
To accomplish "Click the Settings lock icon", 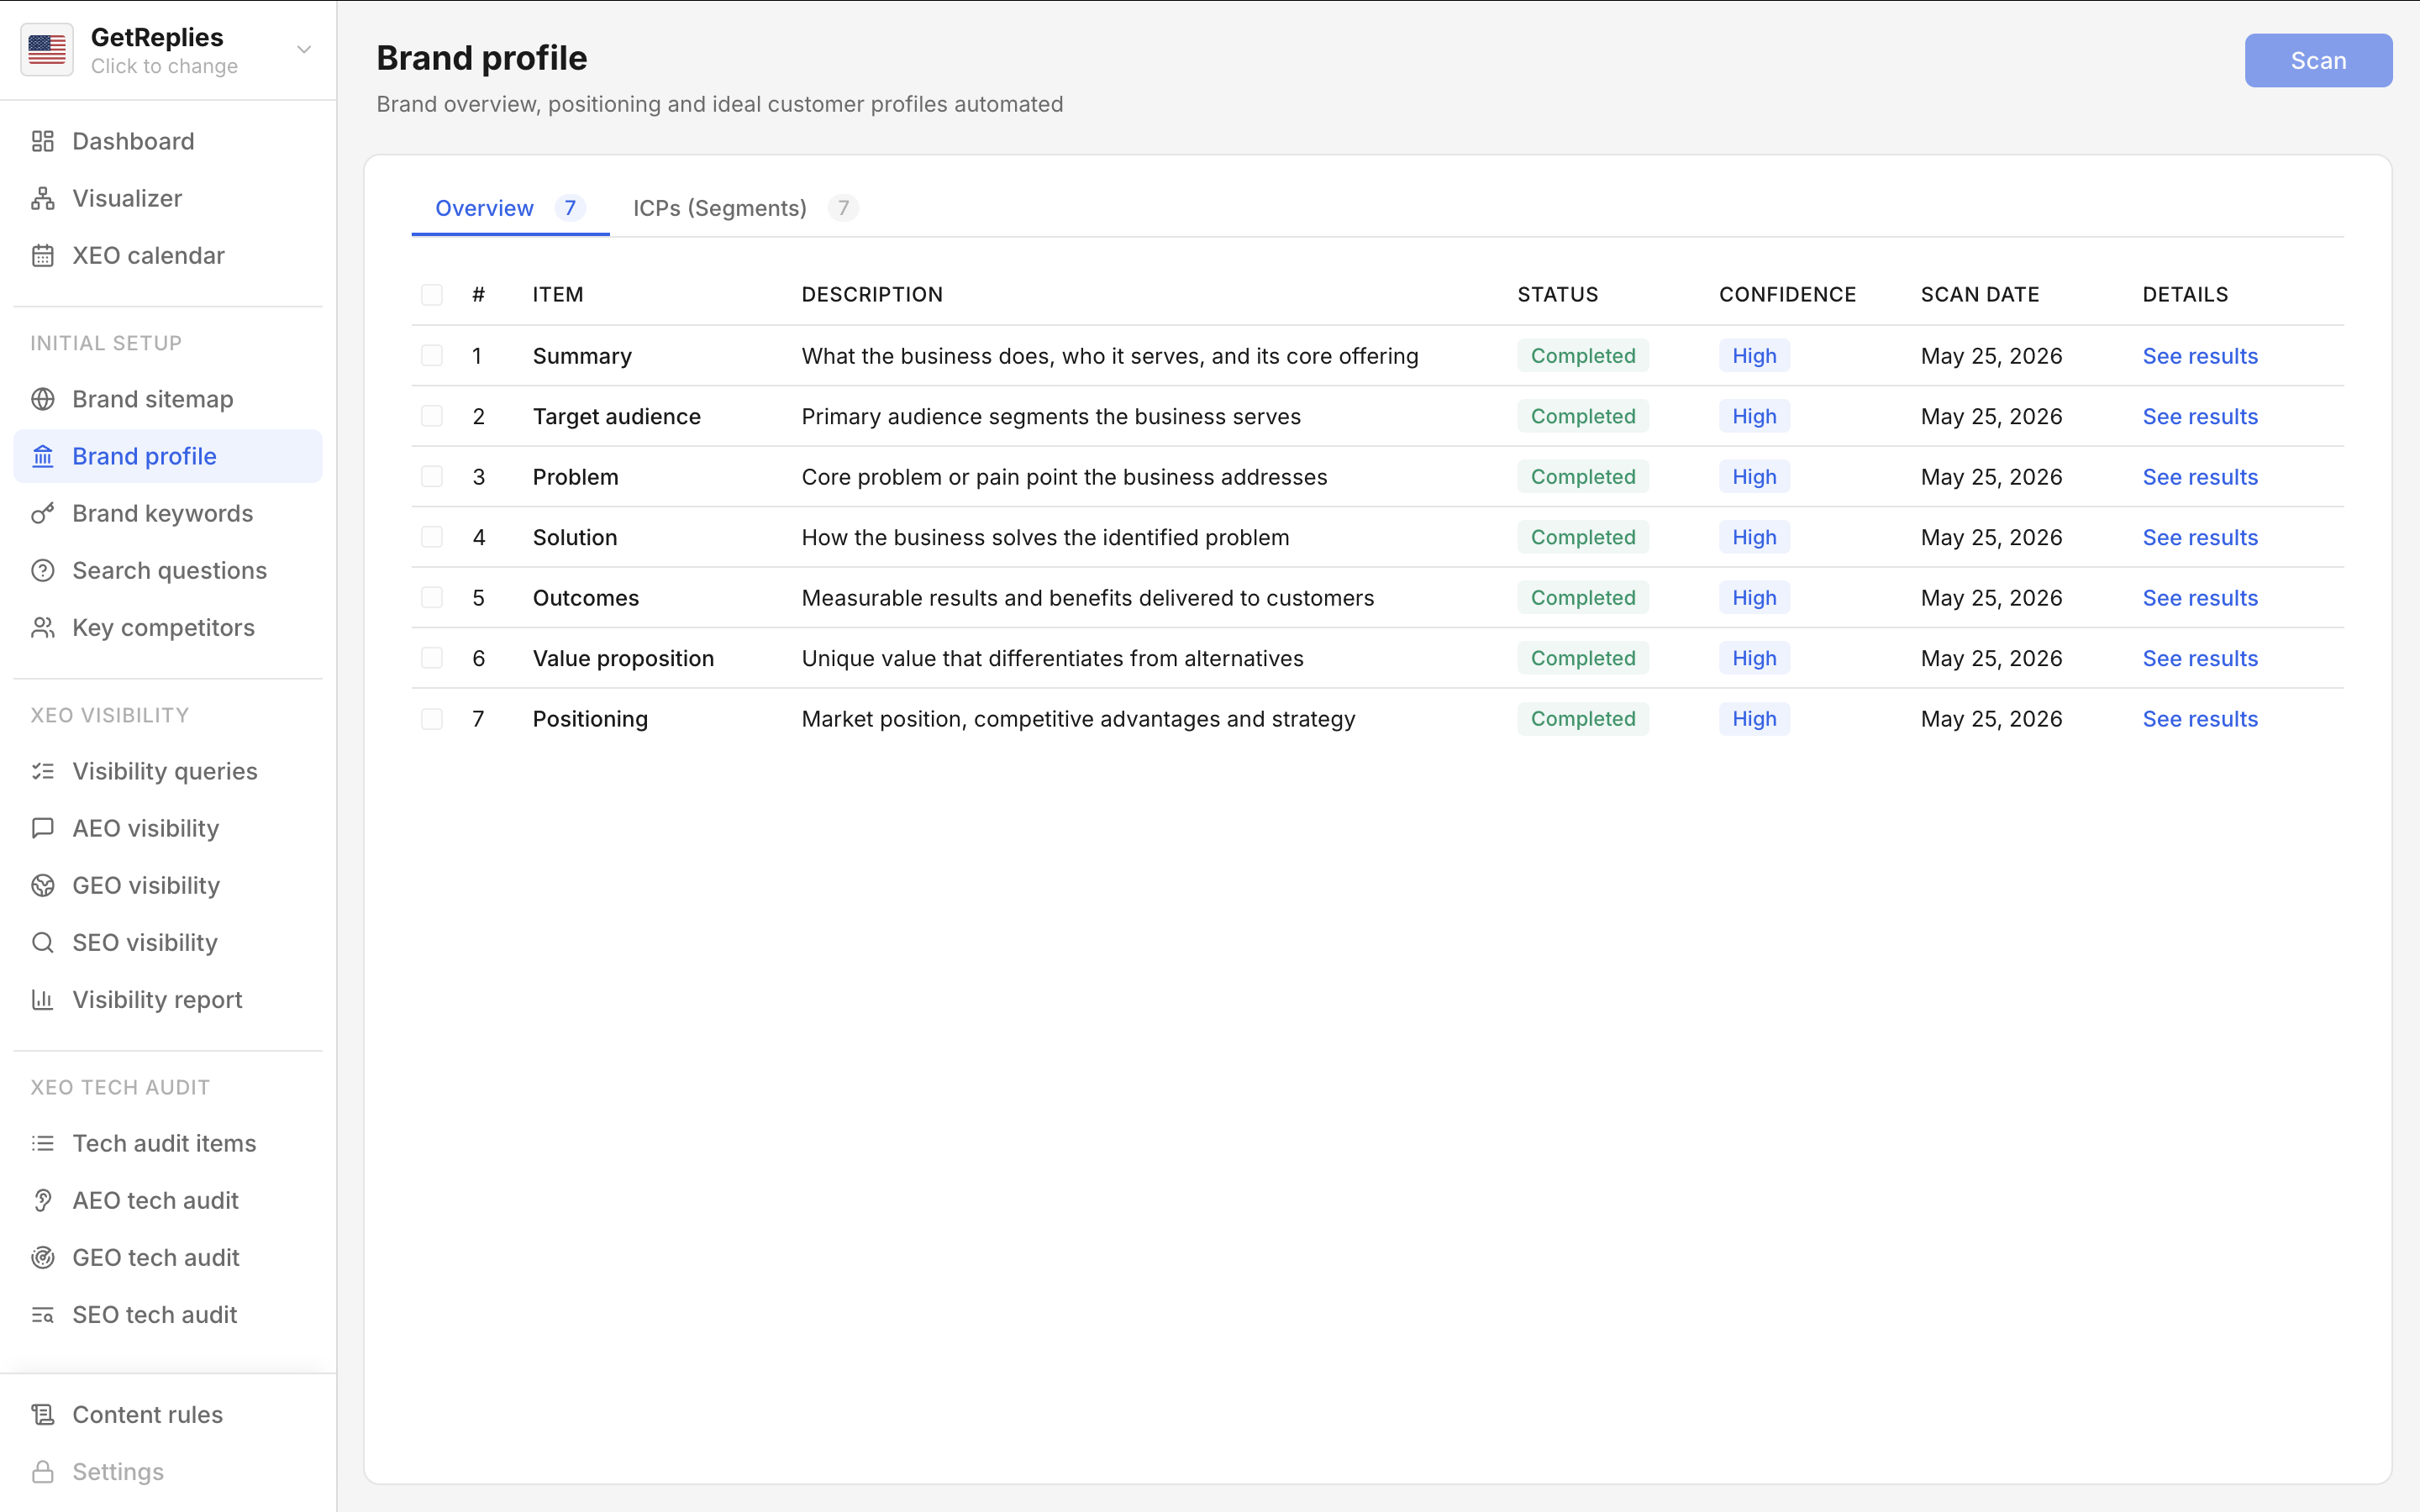I will point(42,1471).
